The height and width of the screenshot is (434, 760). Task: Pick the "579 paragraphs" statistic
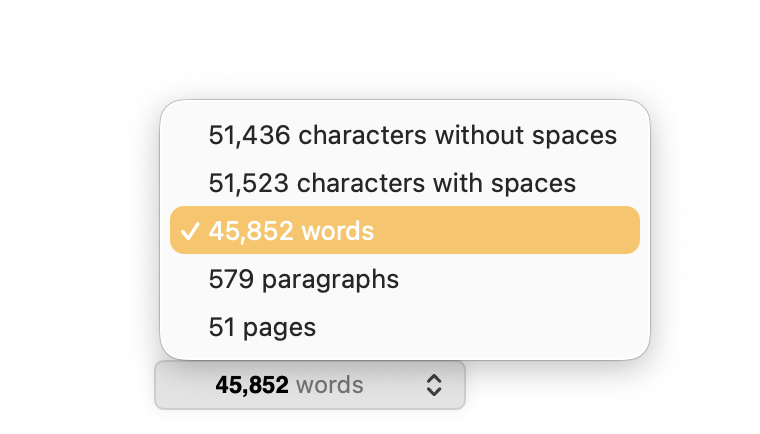[x=405, y=279]
